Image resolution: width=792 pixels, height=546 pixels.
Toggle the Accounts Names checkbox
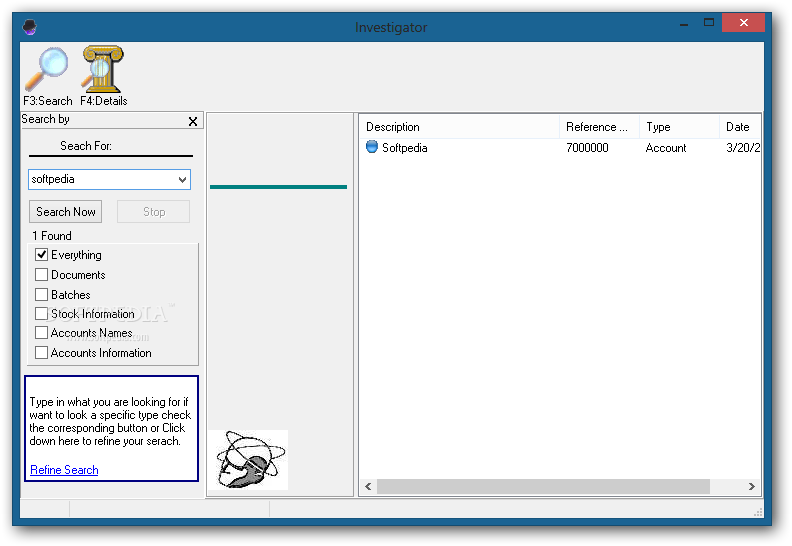tap(41, 333)
